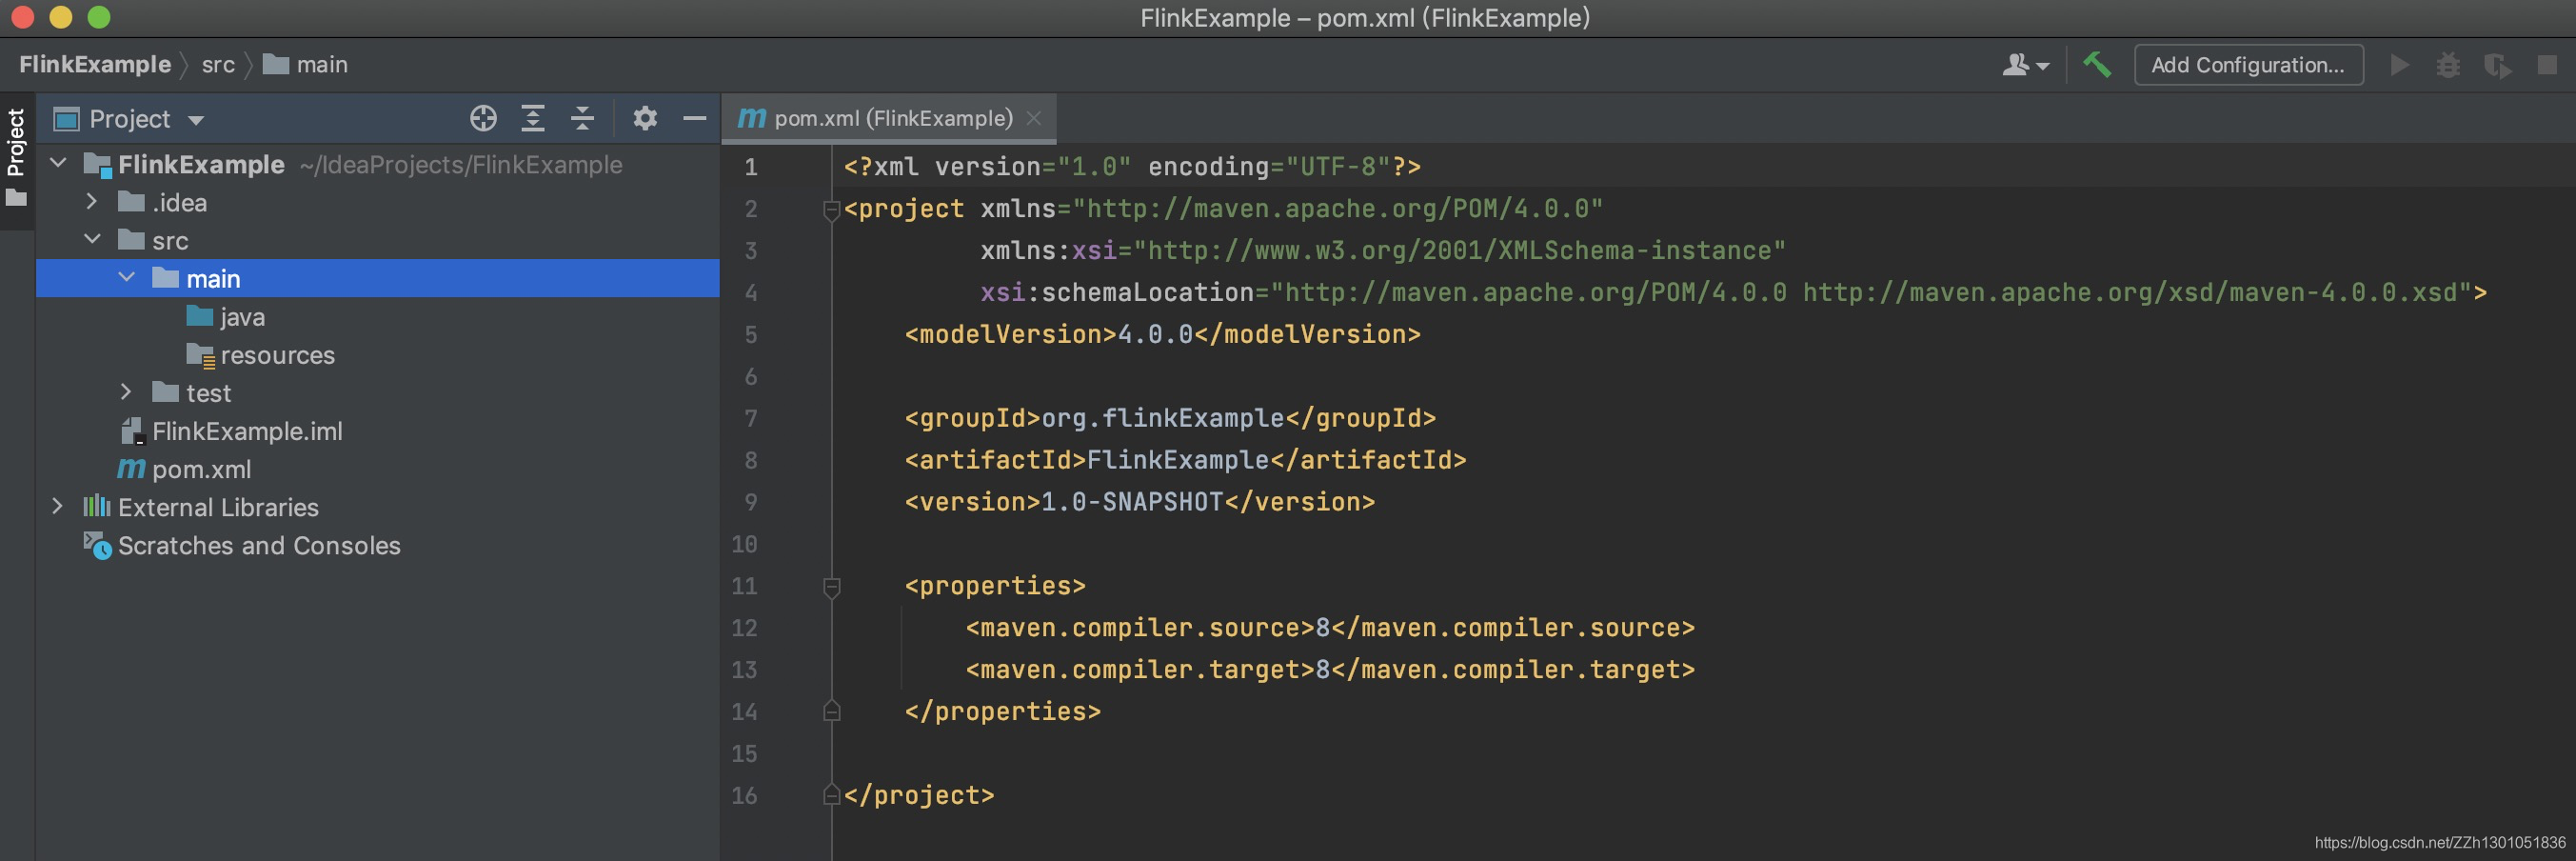Click src in the breadcrumb bar
Image resolution: width=2576 pixels, height=861 pixels.
tap(218, 65)
